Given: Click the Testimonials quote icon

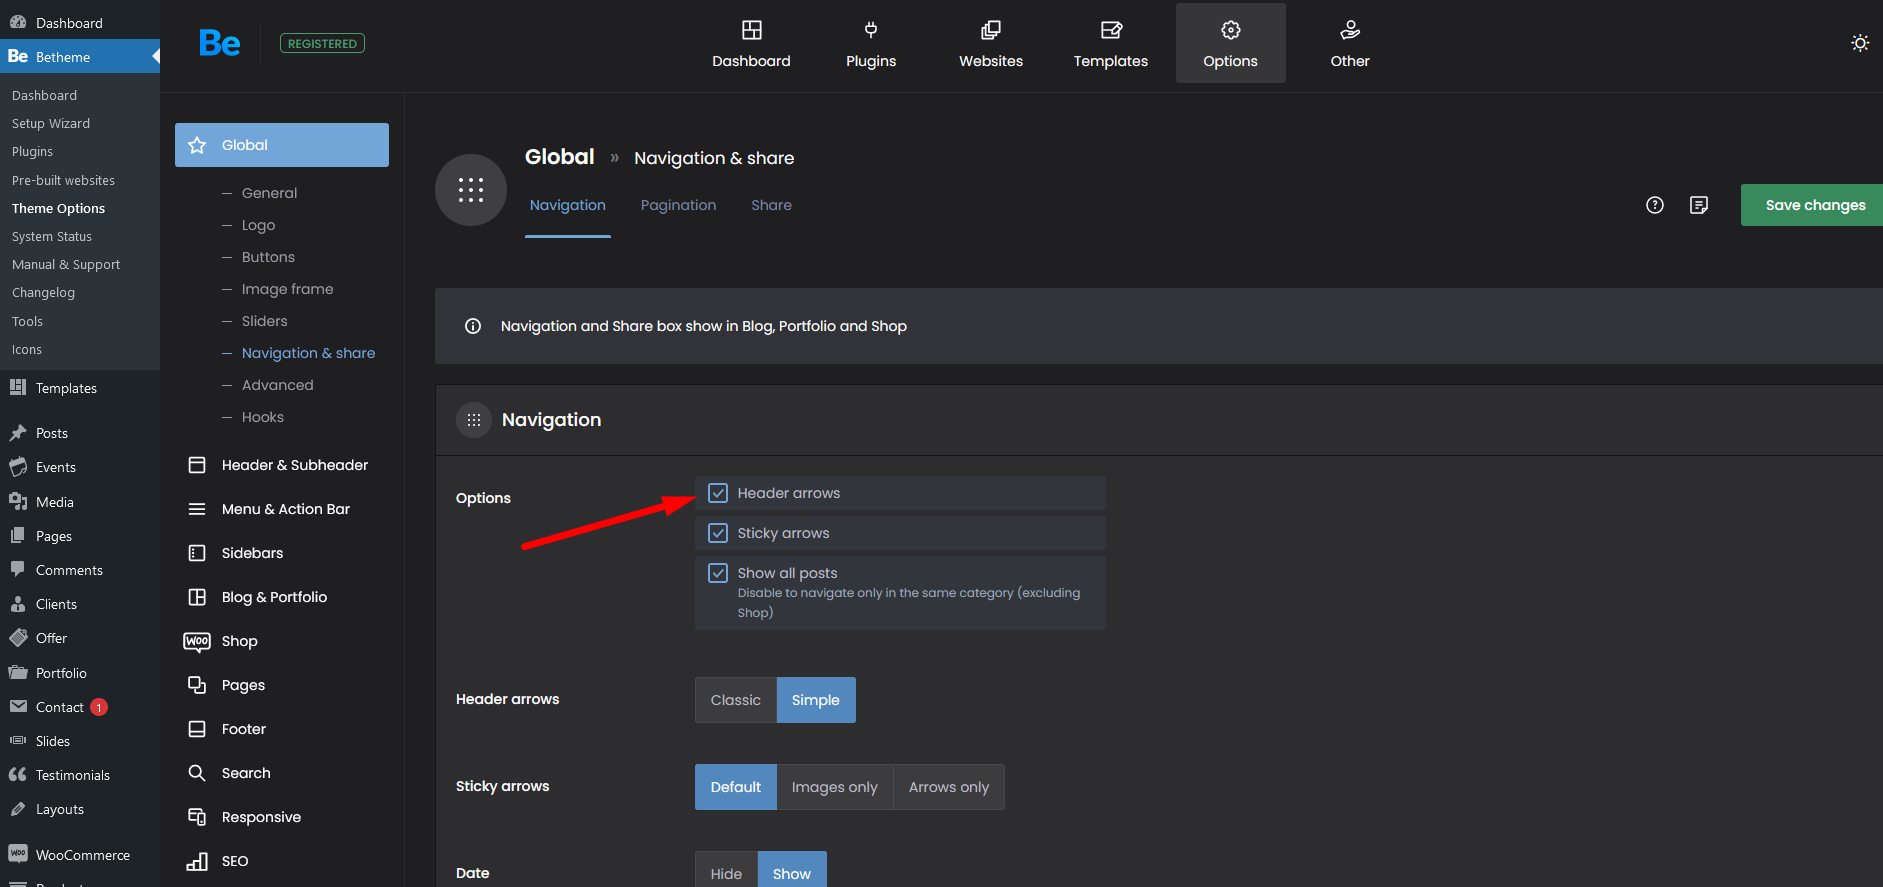Looking at the screenshot, I should pyautogui.click(x=18, y=775).
